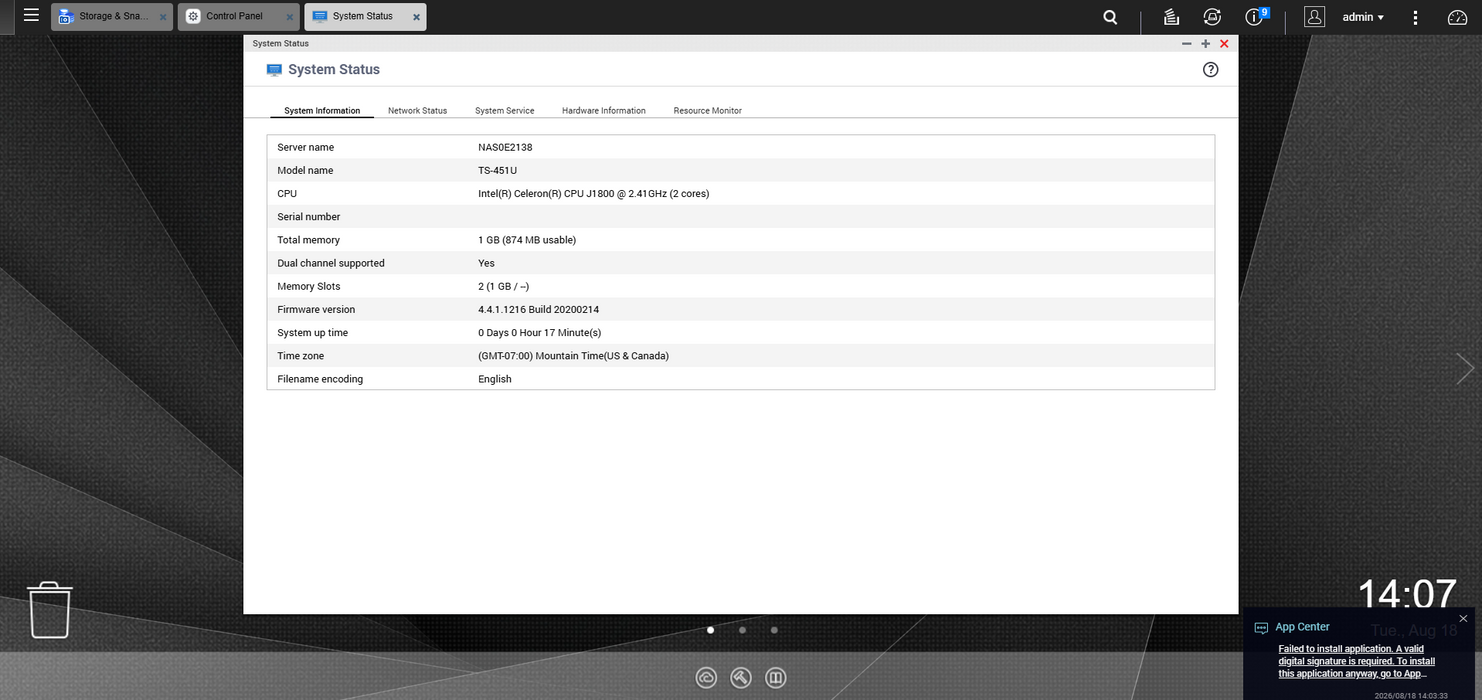Select the System Information tab
Screen dimensions: 1482x700
[x=322, y=110]
